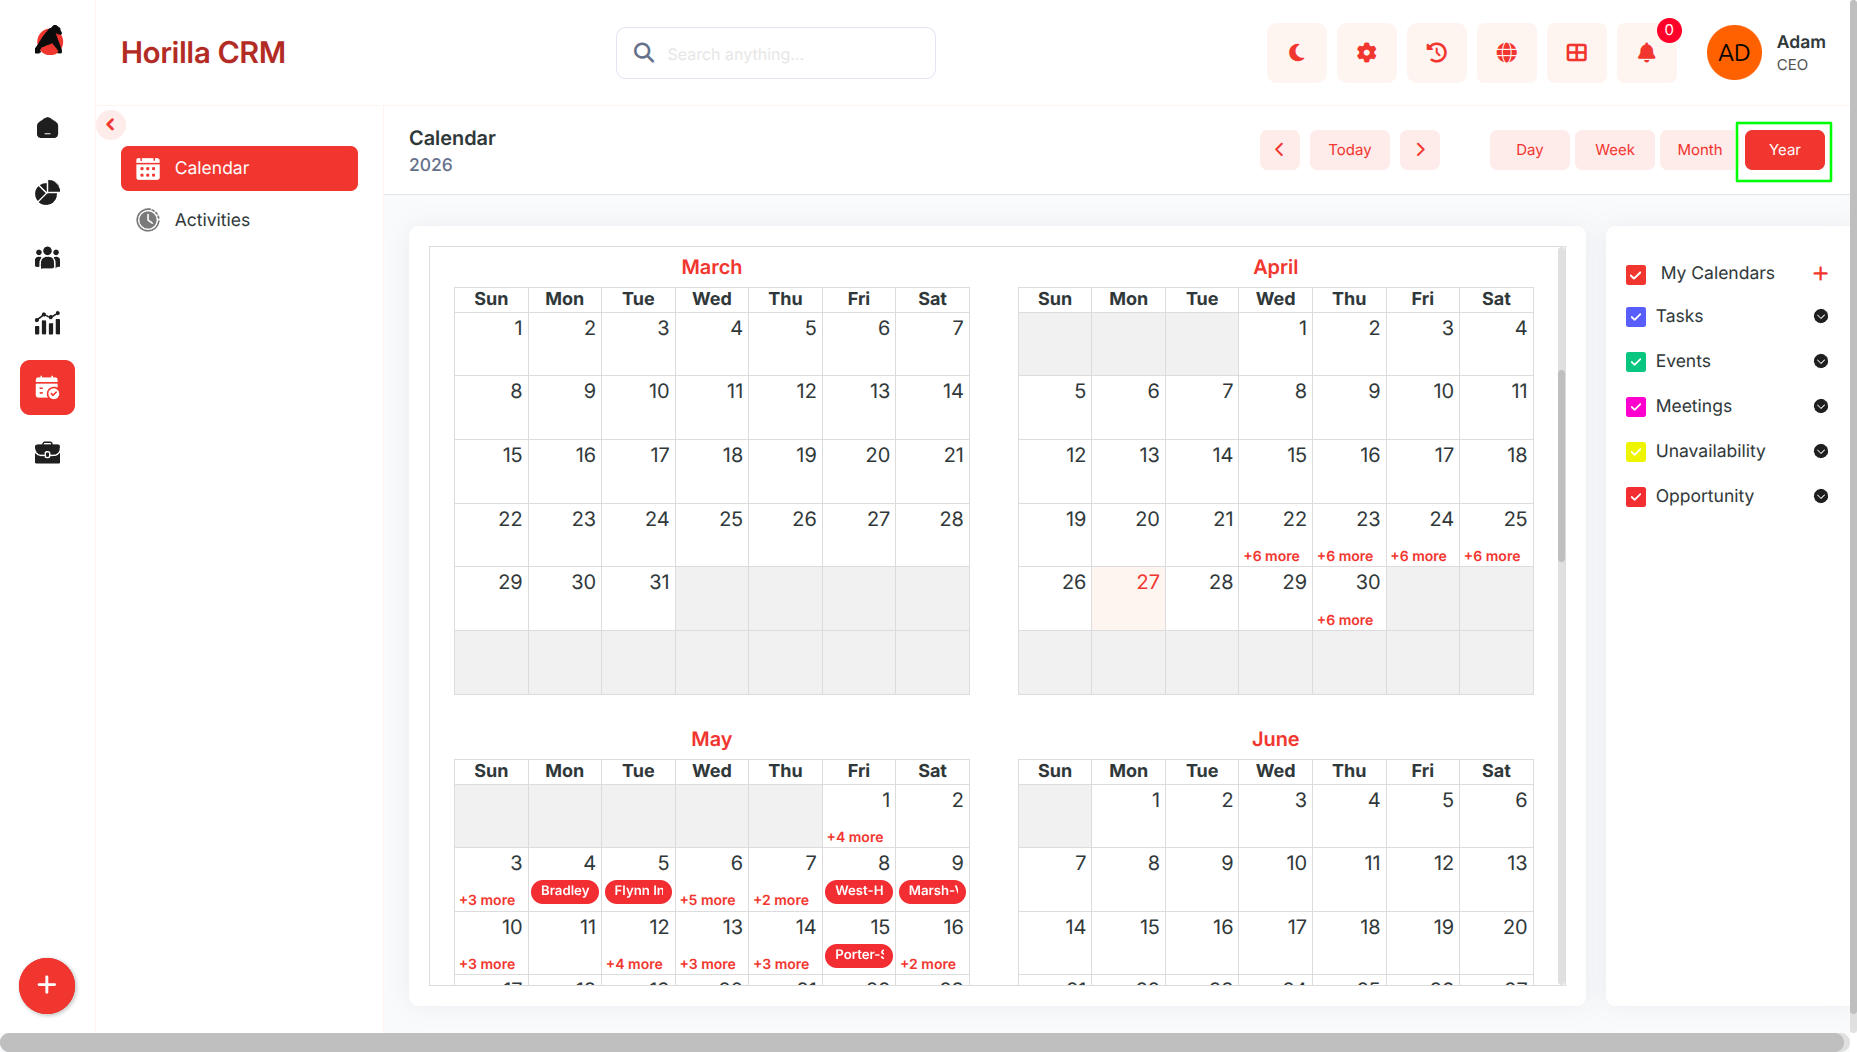Toggle the Meetings calendar checkbox

pos(1636,407)
